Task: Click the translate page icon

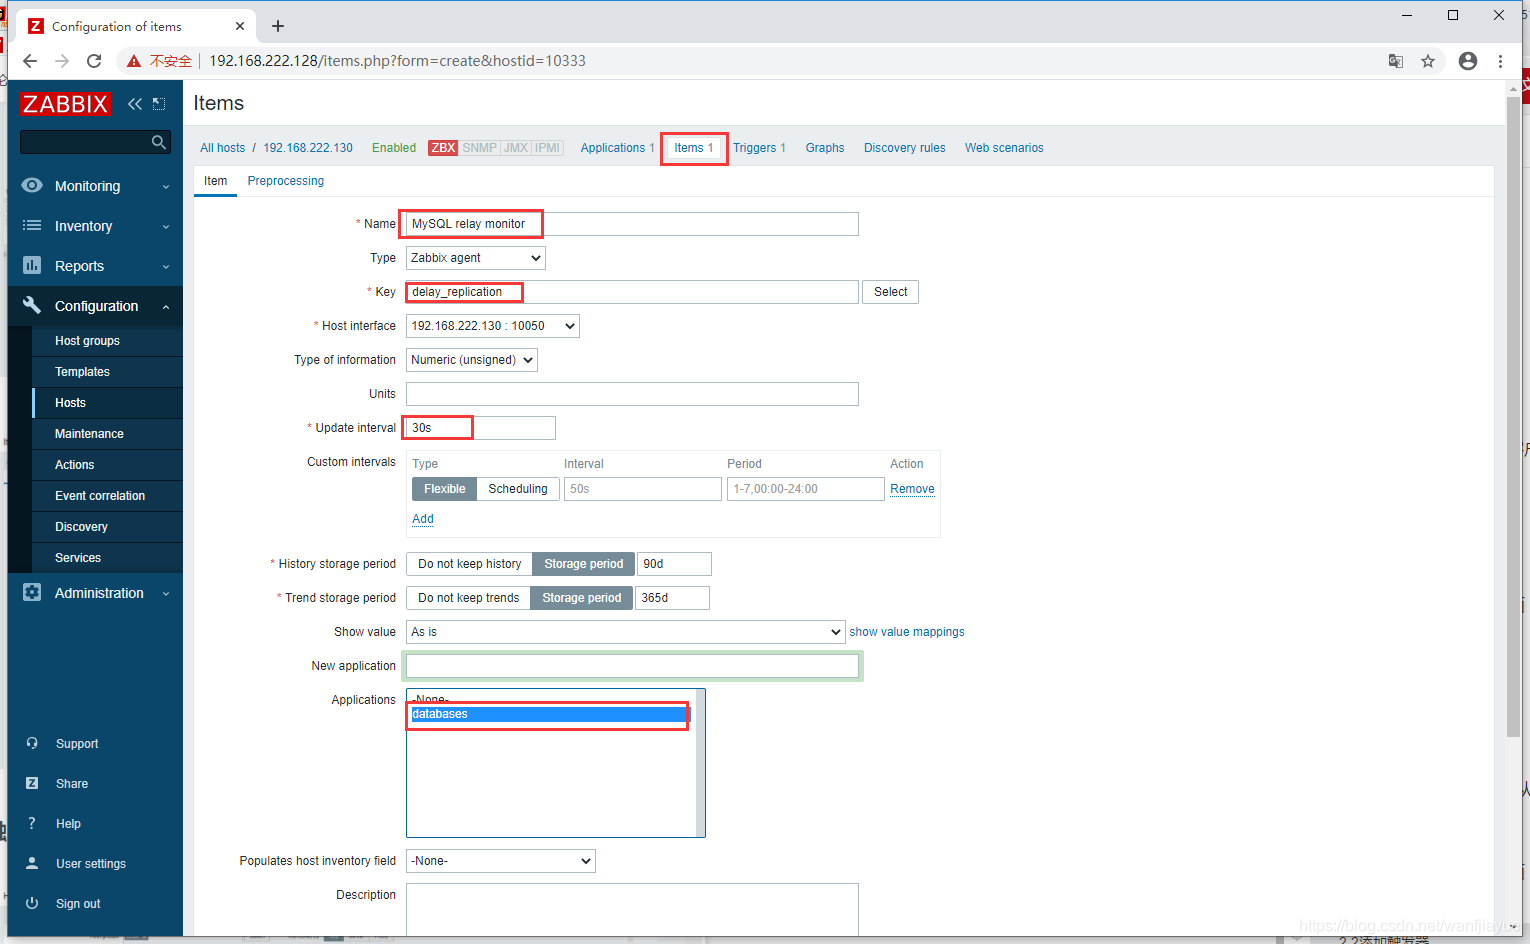Action: pos(1396,61)
